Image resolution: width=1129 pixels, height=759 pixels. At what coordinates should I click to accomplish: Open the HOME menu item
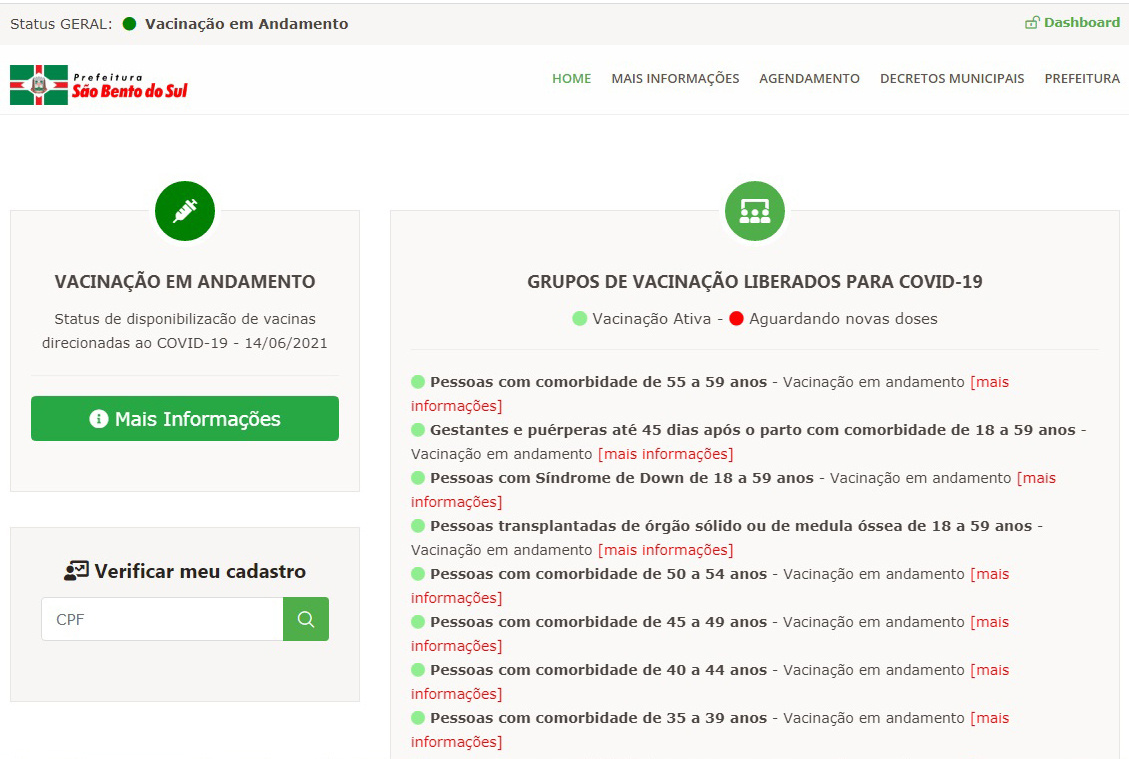[x=571, y=79]
